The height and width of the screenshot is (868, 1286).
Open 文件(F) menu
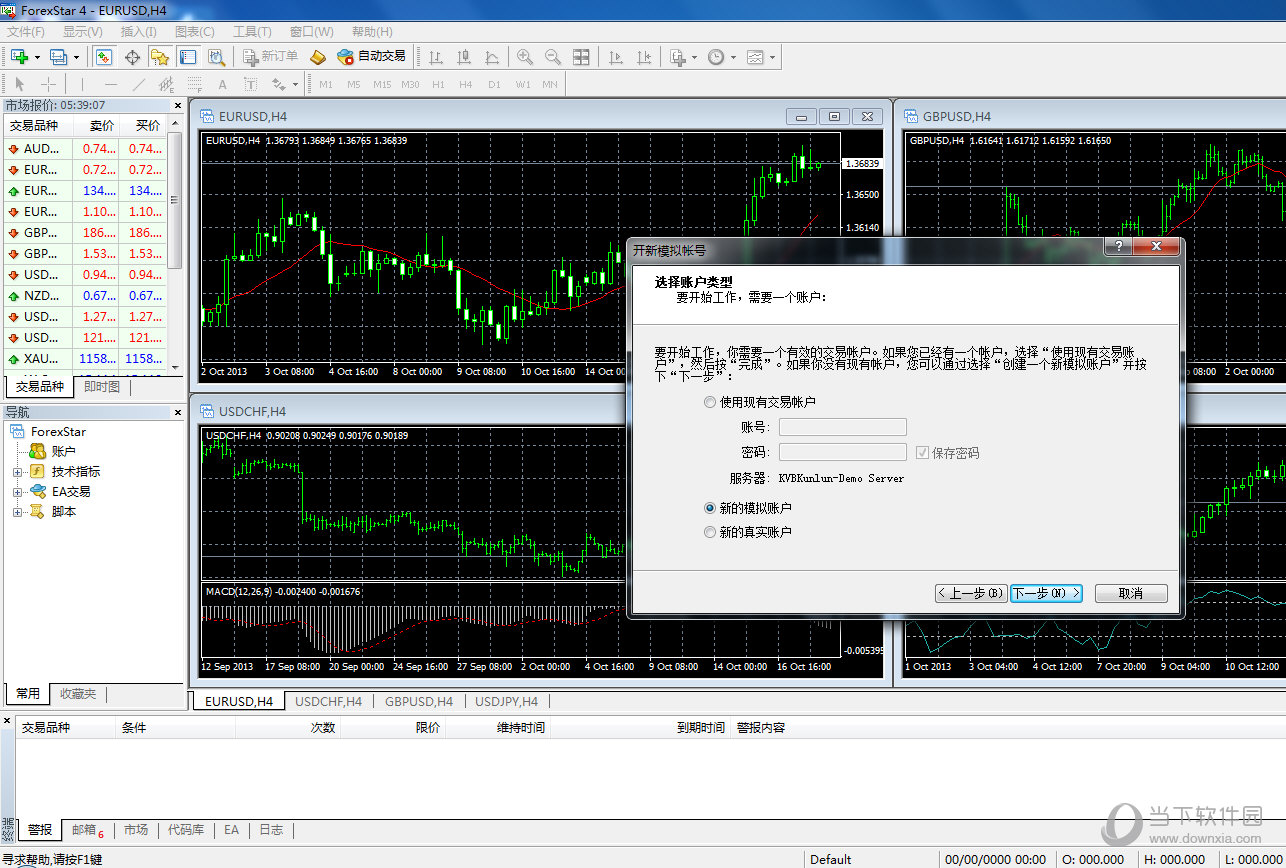pos(26,32)
